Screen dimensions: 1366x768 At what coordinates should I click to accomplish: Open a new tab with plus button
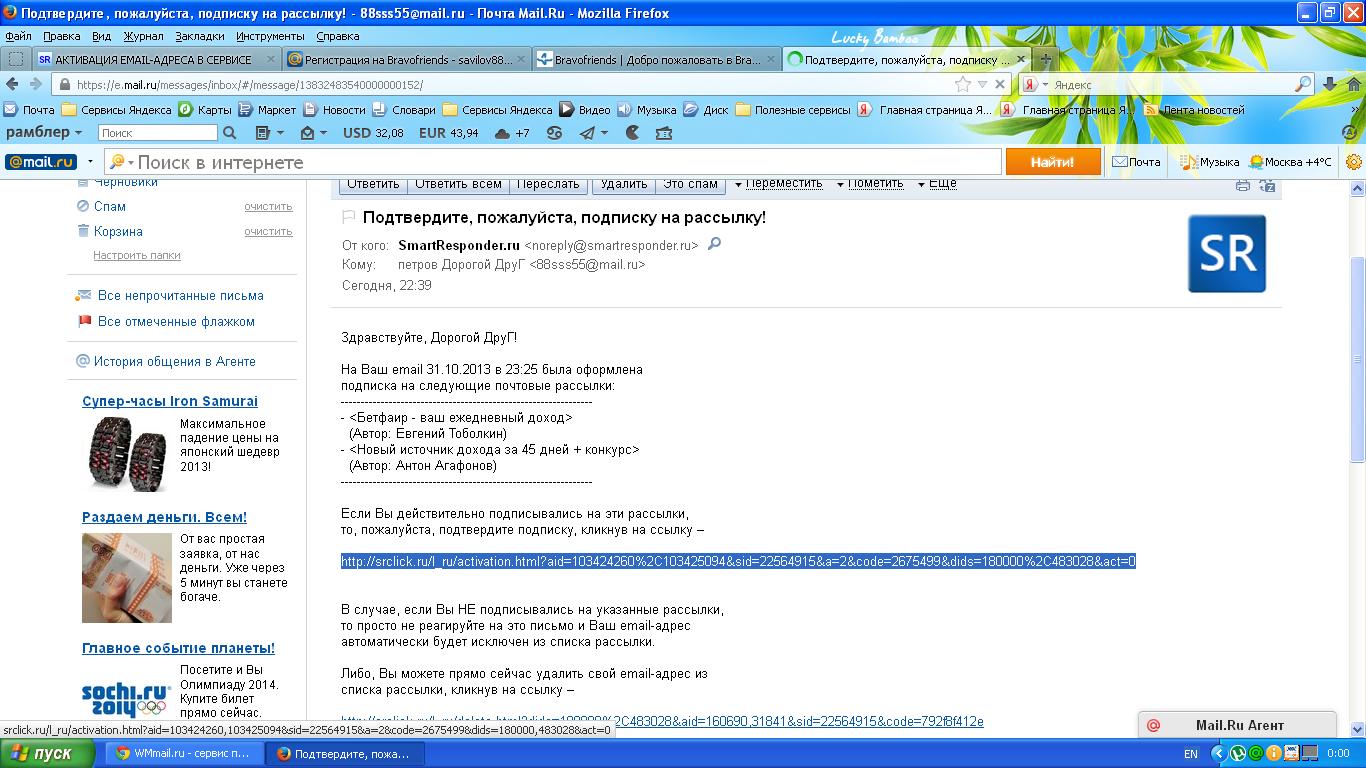pyautogui.click(x=1045, y=60)
